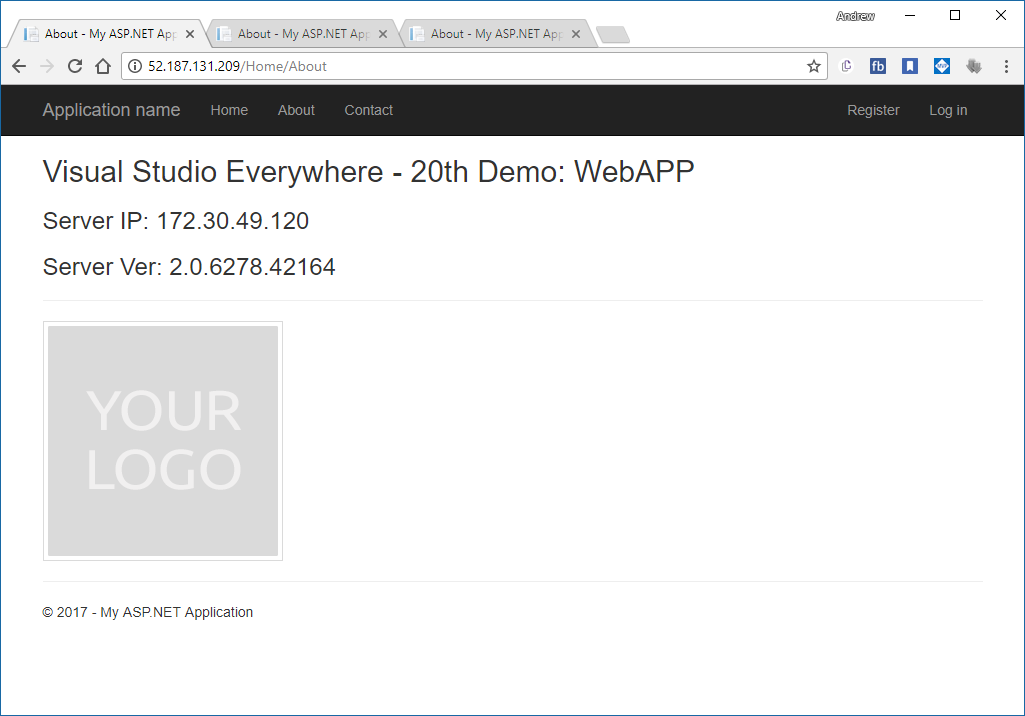Click the gray download arrows extension icon
1025x716 pixels.
(x=974, y=66)
